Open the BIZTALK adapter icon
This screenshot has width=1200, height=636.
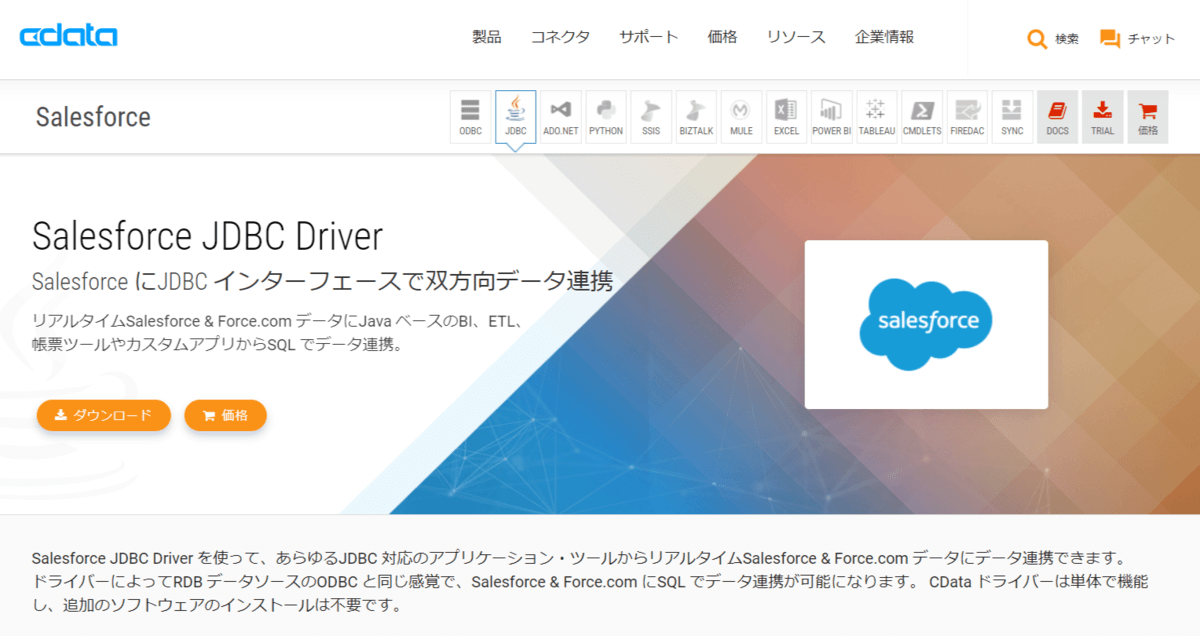[x=696, y=116]
